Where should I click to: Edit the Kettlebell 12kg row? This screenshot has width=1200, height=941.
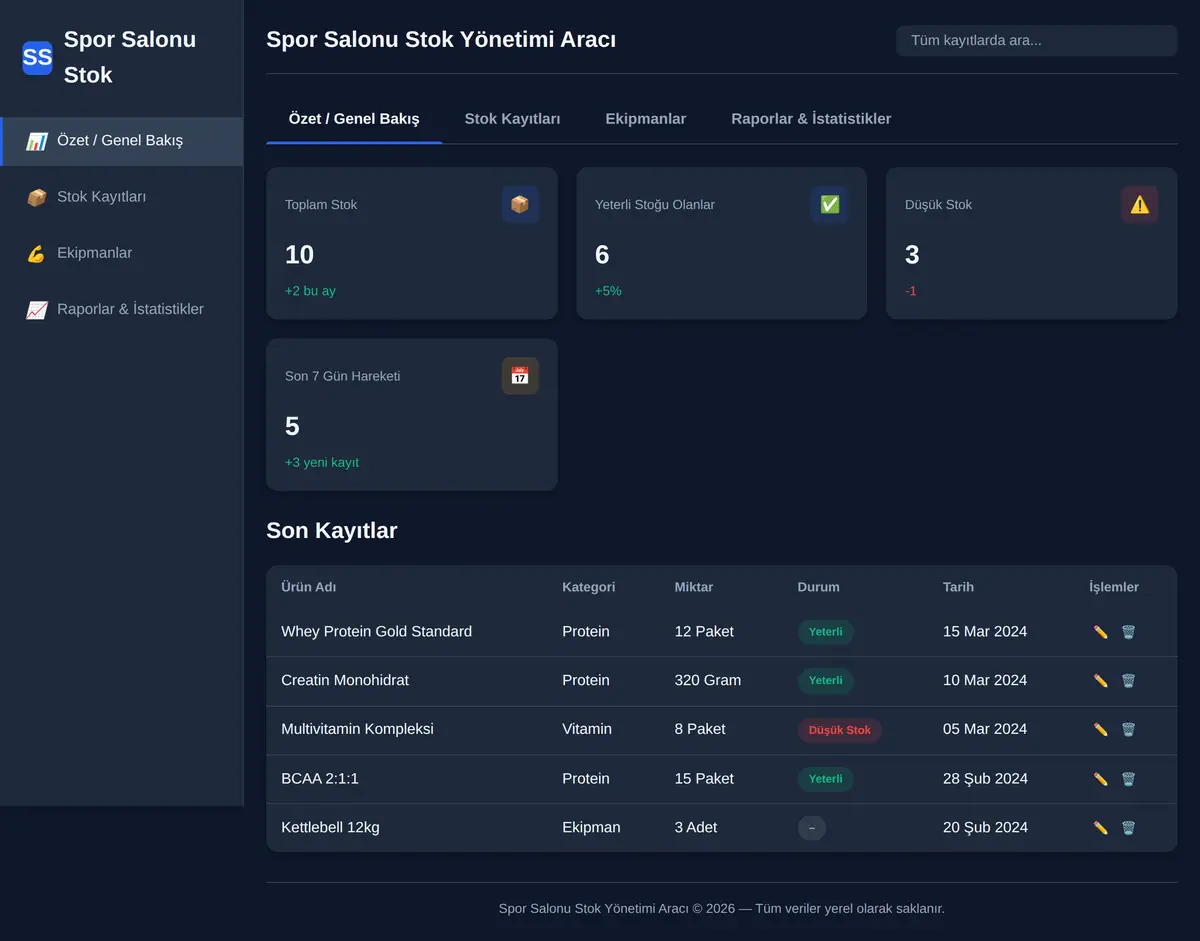pyautogui.click(x=1101, y=828)
